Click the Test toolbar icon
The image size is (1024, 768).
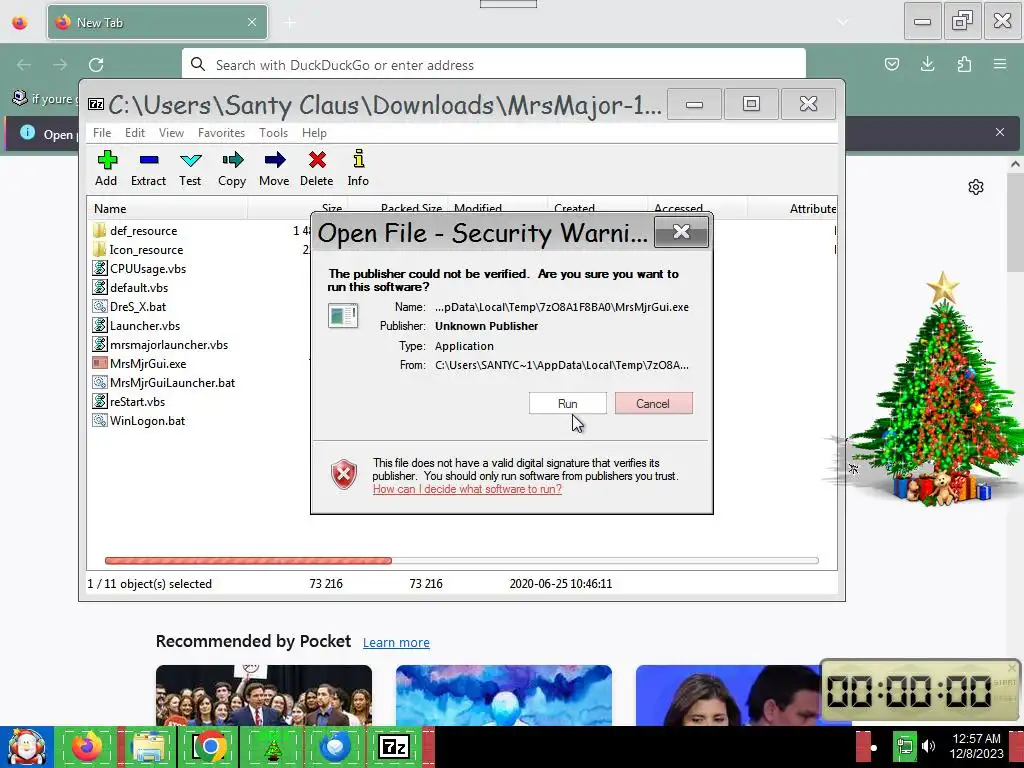190,168
